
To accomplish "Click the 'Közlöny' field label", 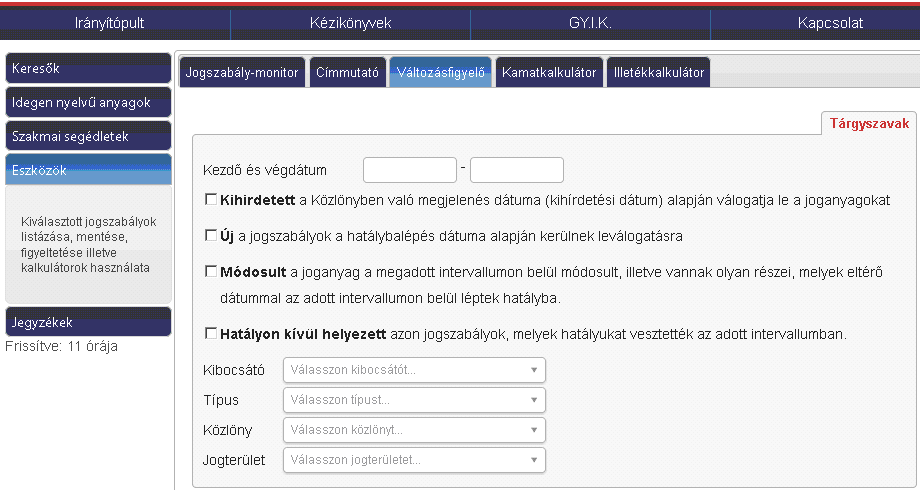I will tap(228, 430).
